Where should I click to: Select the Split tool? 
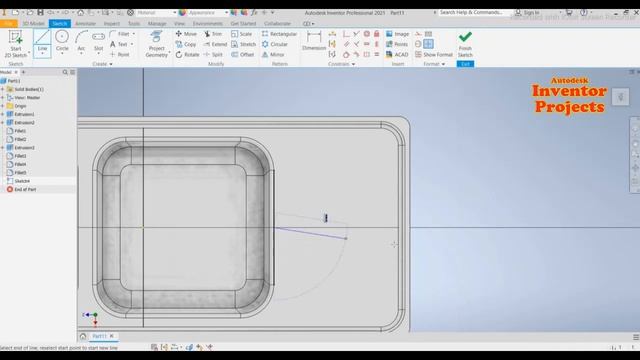coord(213,54)
